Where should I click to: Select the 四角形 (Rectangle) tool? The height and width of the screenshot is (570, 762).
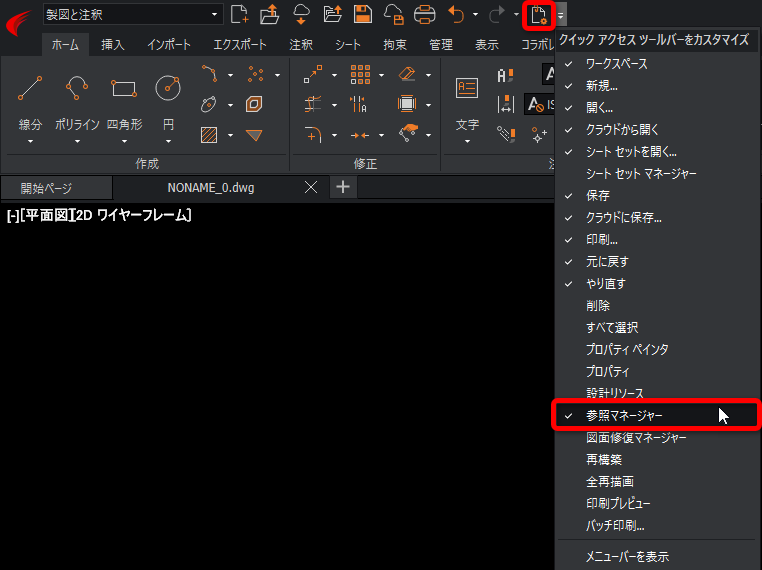click(124, 90)
